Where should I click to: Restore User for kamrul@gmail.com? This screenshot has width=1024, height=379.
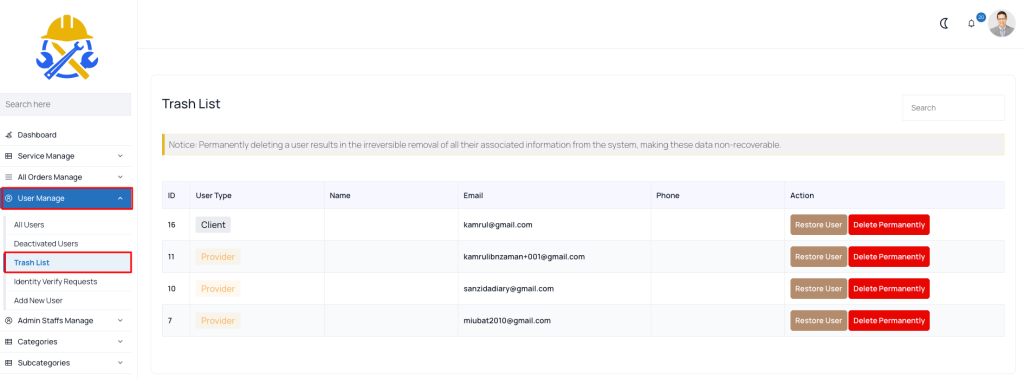click(x=818, y=225)
